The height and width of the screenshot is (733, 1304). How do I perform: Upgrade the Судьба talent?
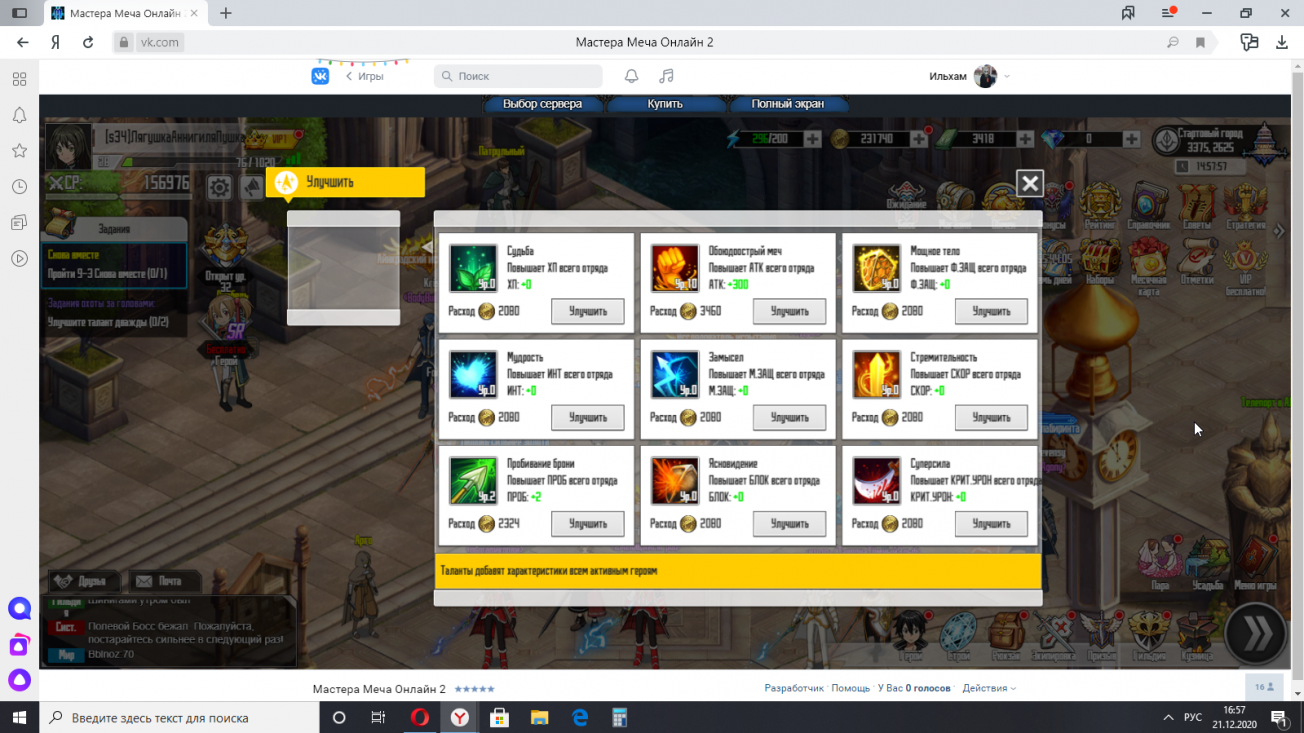(587, 311)
